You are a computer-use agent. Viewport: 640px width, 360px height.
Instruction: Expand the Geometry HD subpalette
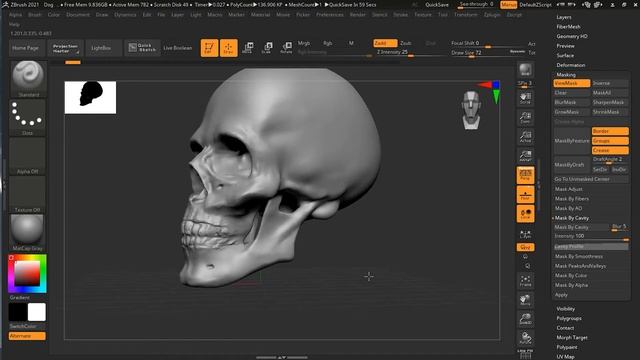coord(572,36)
